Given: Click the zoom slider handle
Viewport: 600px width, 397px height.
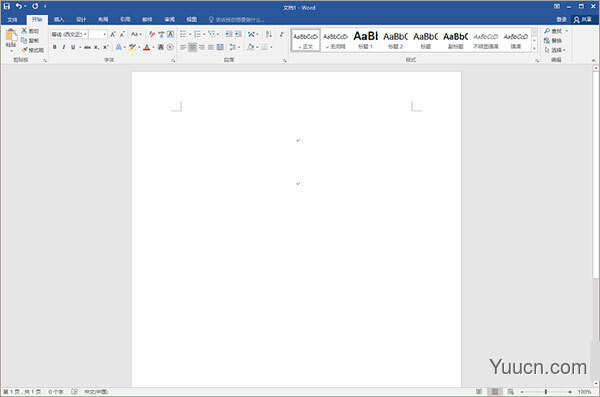Looking at the screenshot, I should pyautogui.click(x=546, y=392).
